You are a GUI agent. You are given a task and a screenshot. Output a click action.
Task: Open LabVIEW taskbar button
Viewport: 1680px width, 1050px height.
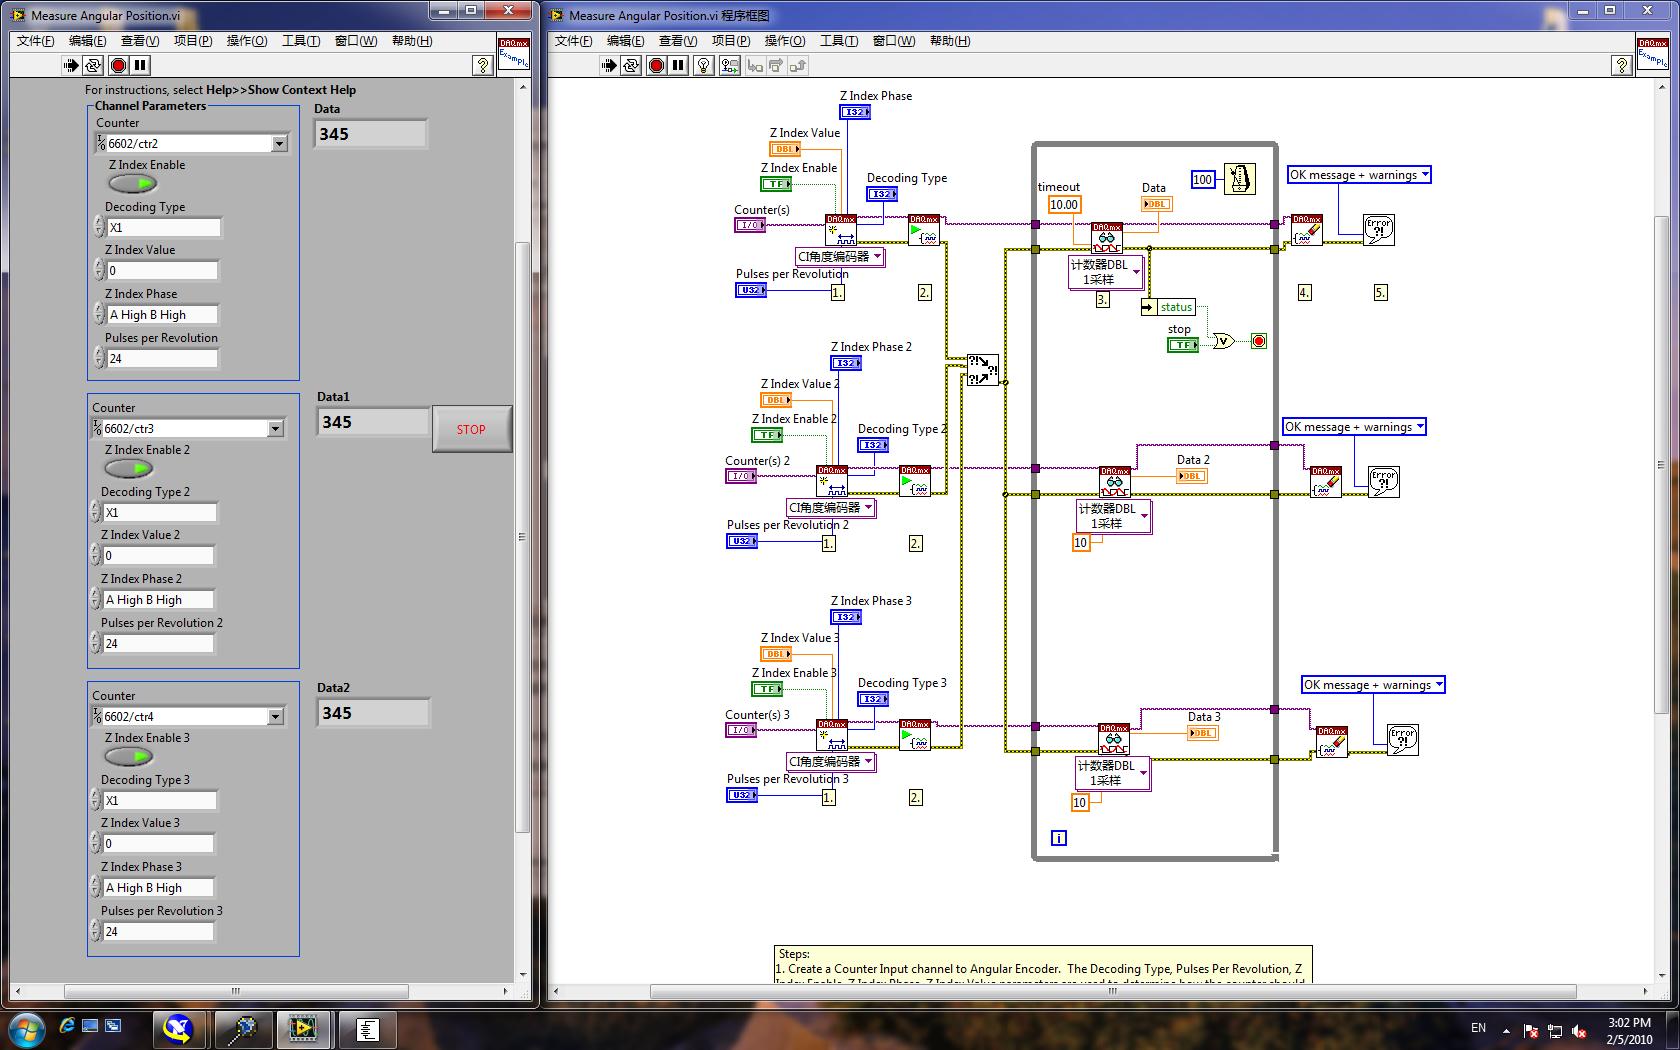tap(302, 1029)
